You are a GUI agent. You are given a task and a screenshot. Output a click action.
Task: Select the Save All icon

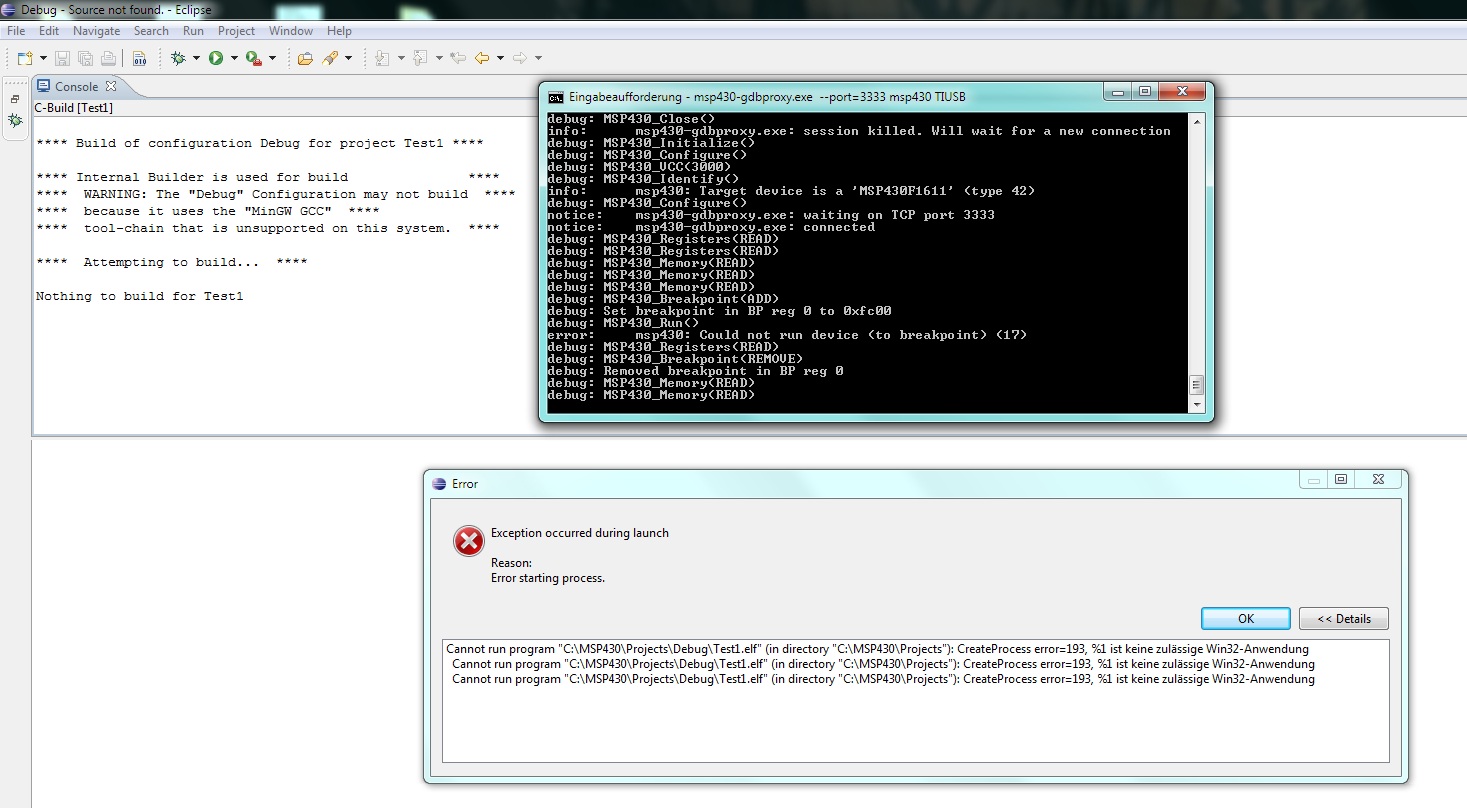pyautogui.click(x=85, y=57)
